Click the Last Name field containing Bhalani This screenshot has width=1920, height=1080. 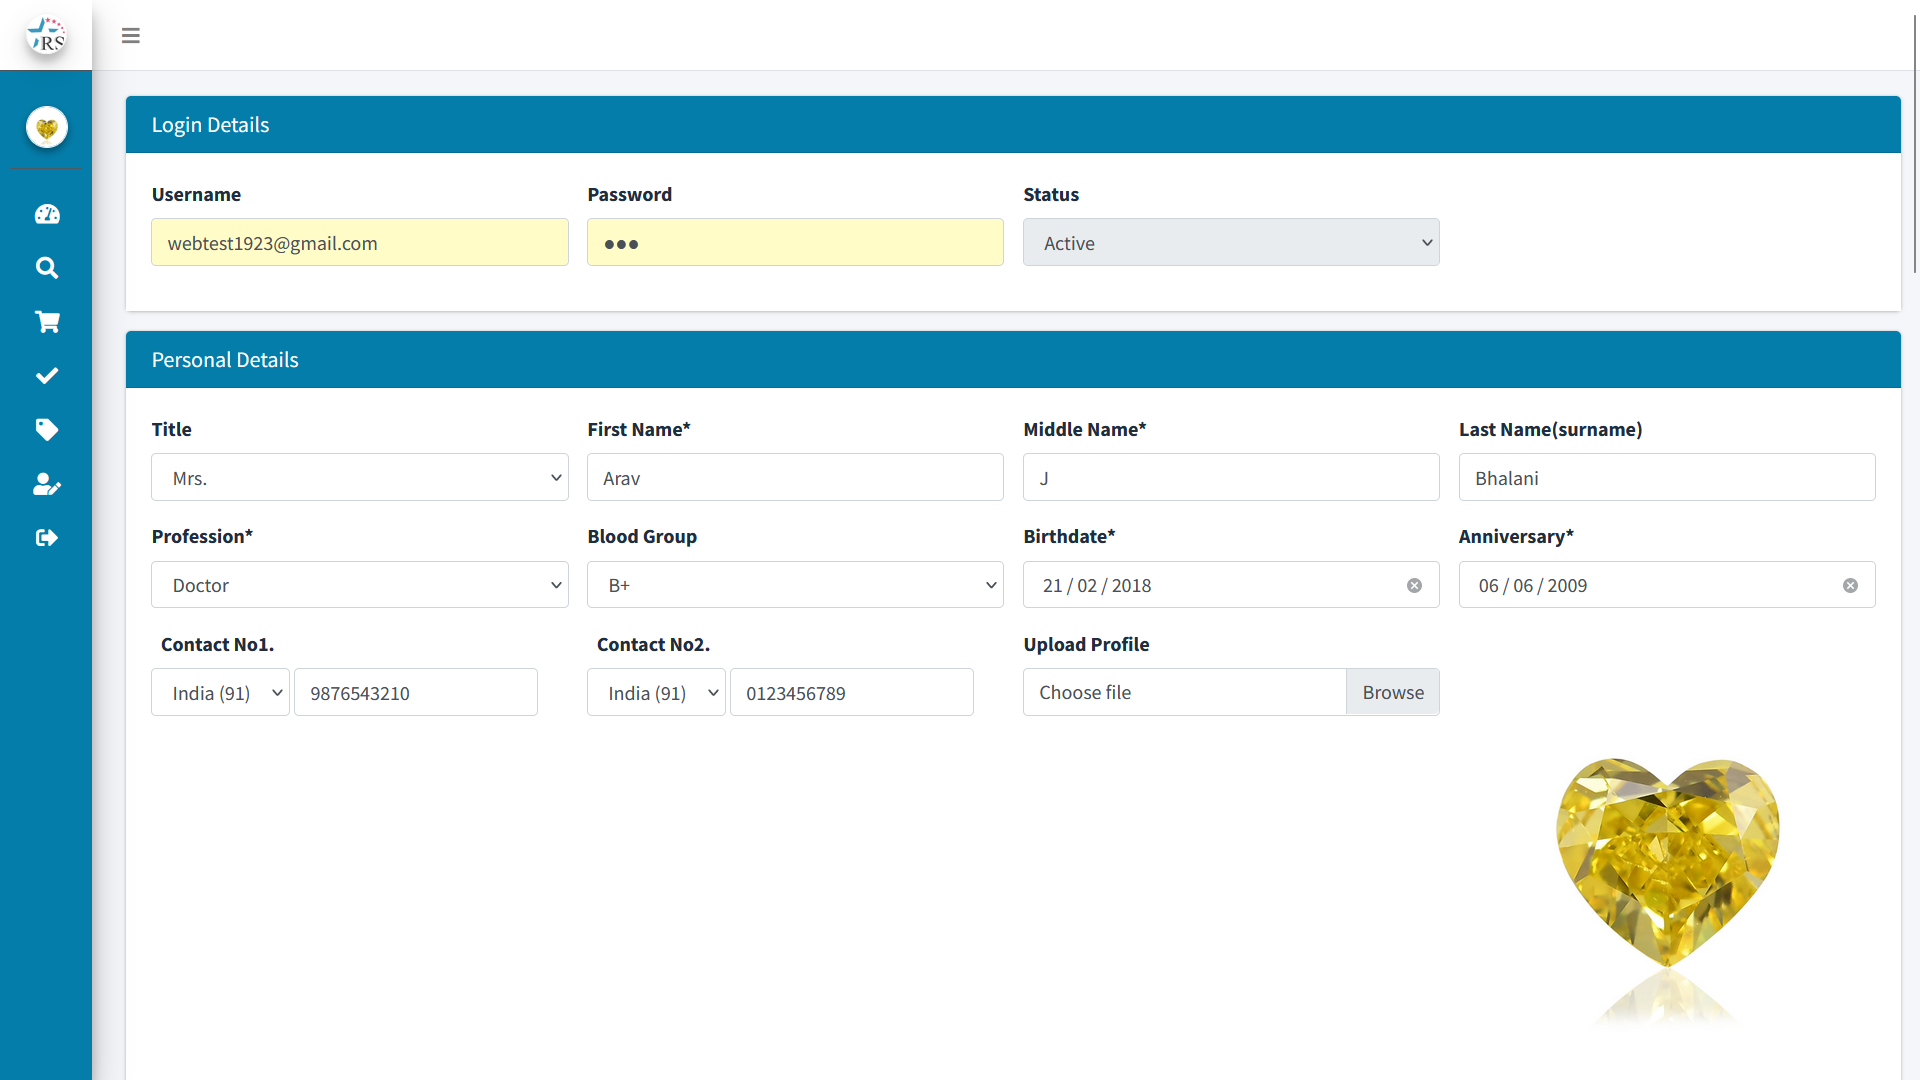[x=1667, y=478]
